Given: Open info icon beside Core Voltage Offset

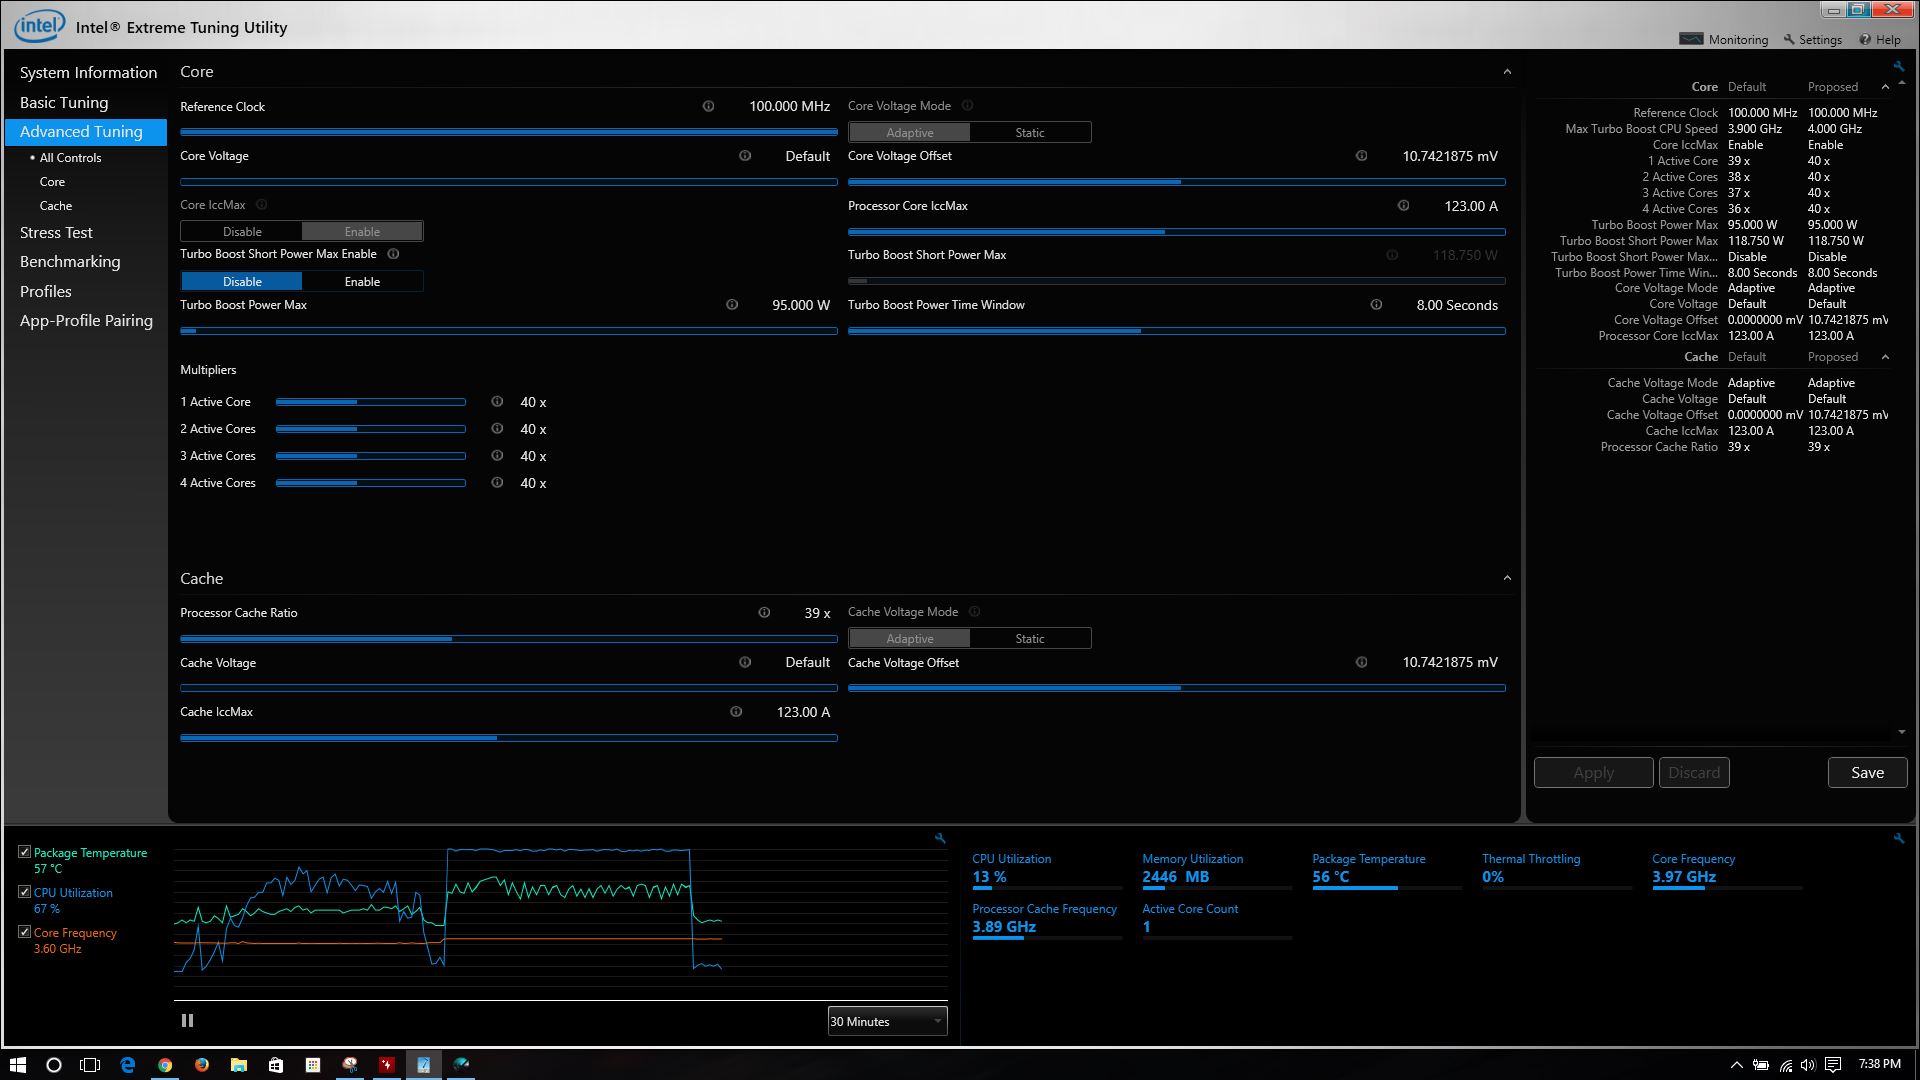Looking at the screenshot, I should click(1361, 156).
